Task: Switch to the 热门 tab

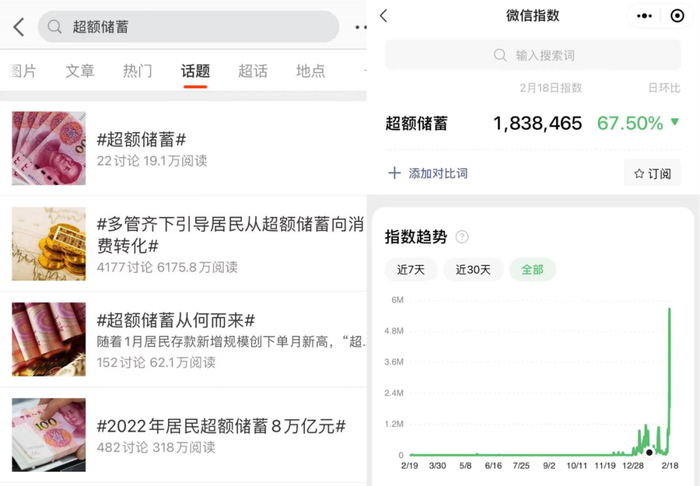Action: (x=138, y=71)
